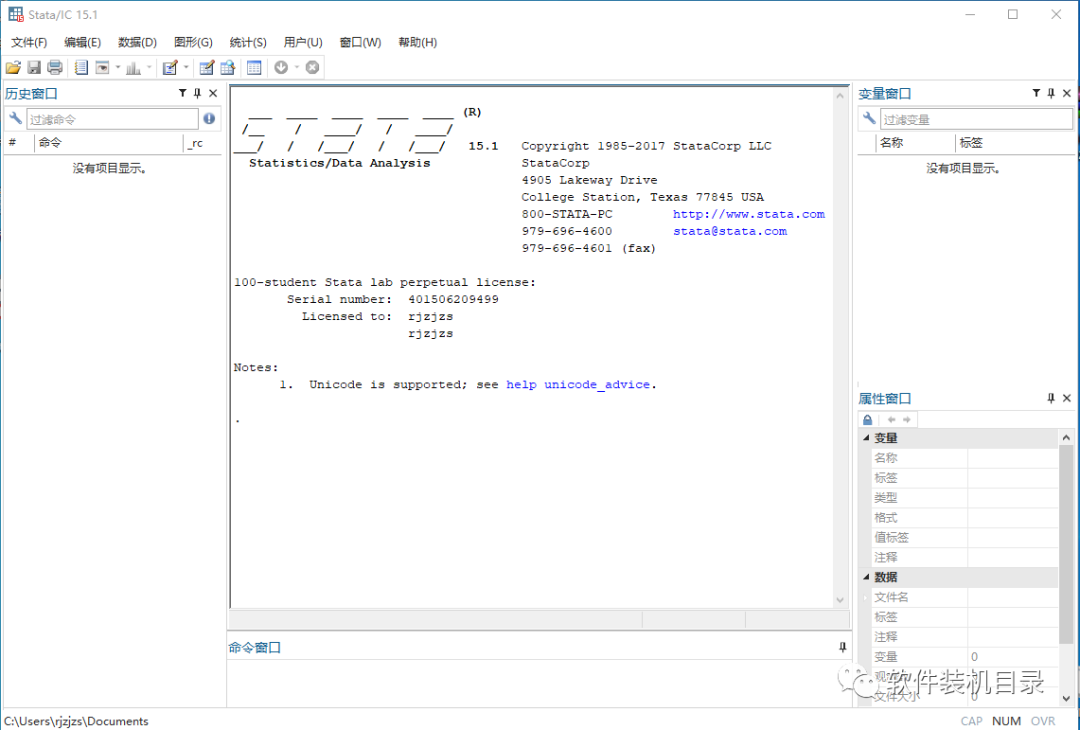Open the 用户(U) menu
This screenshot has height=730, width=1080.
(303, 42)
